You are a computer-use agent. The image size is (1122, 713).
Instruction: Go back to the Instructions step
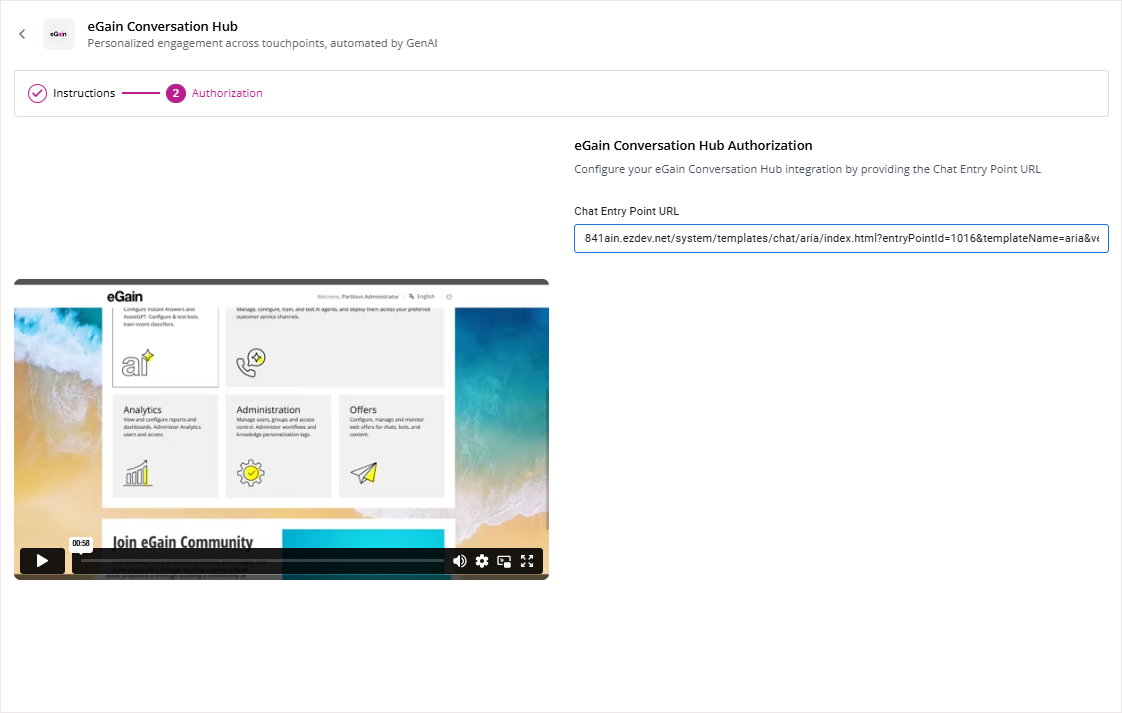click(x=84, y=93)
